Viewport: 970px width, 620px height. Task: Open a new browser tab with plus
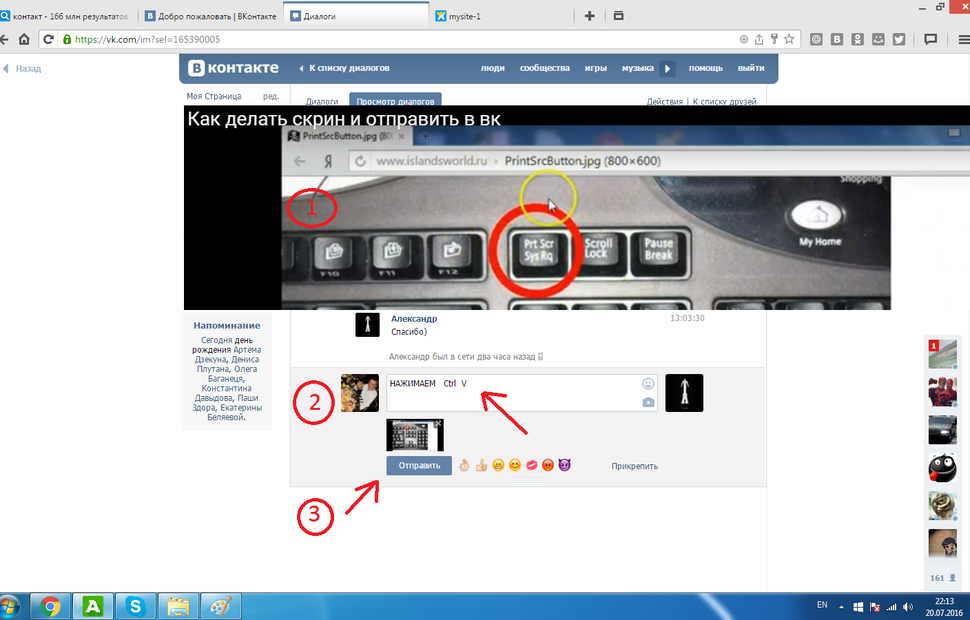pyautogui.click(x=590, y=16)
